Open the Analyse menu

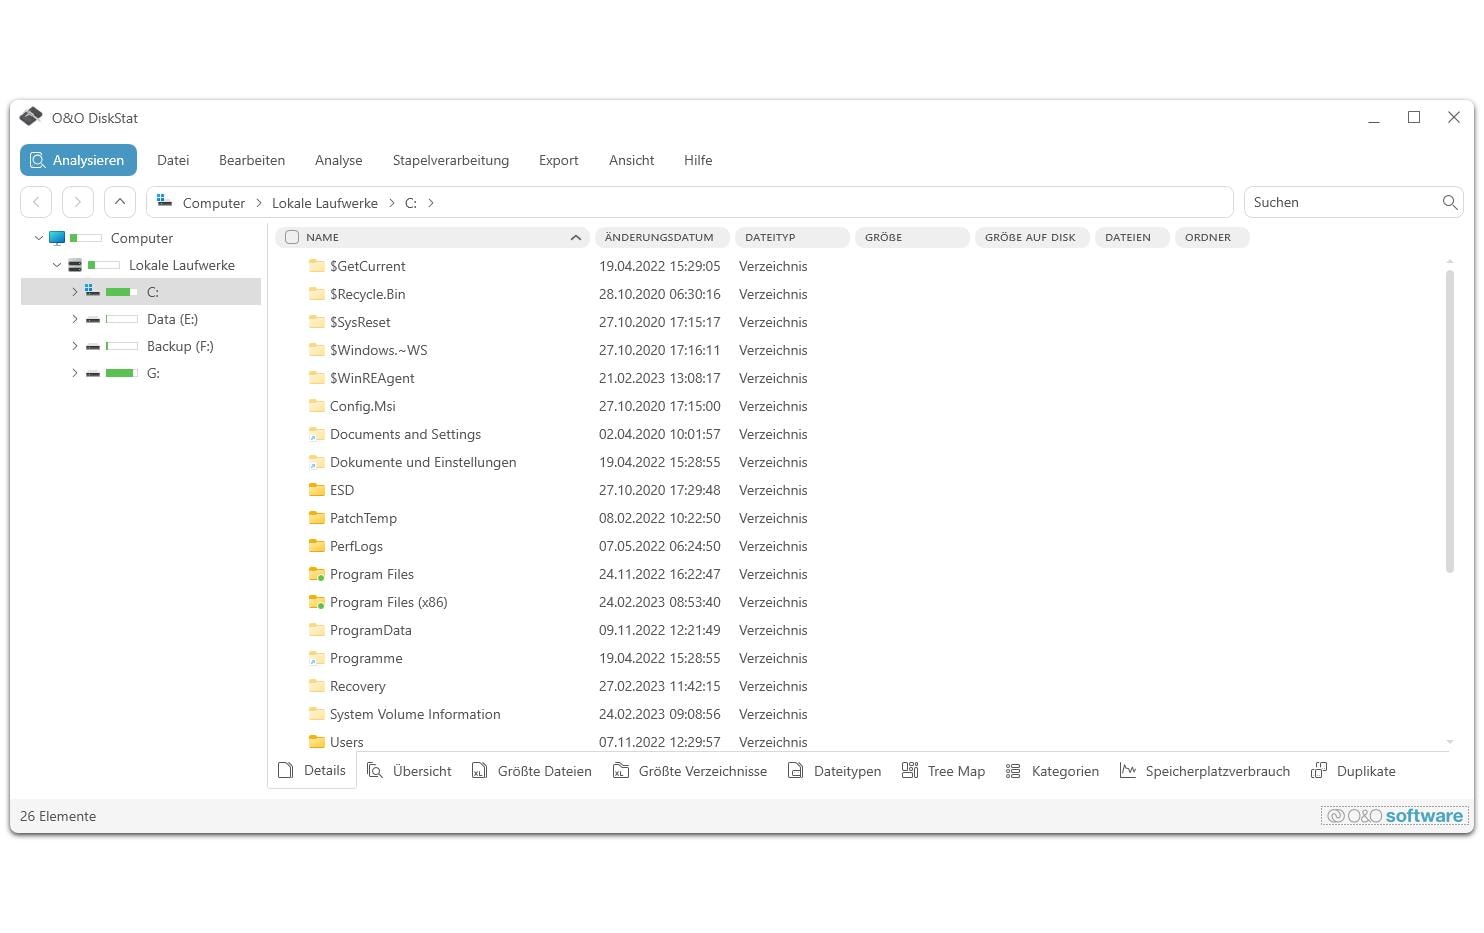pyautogui.click(x=338, y=160)
